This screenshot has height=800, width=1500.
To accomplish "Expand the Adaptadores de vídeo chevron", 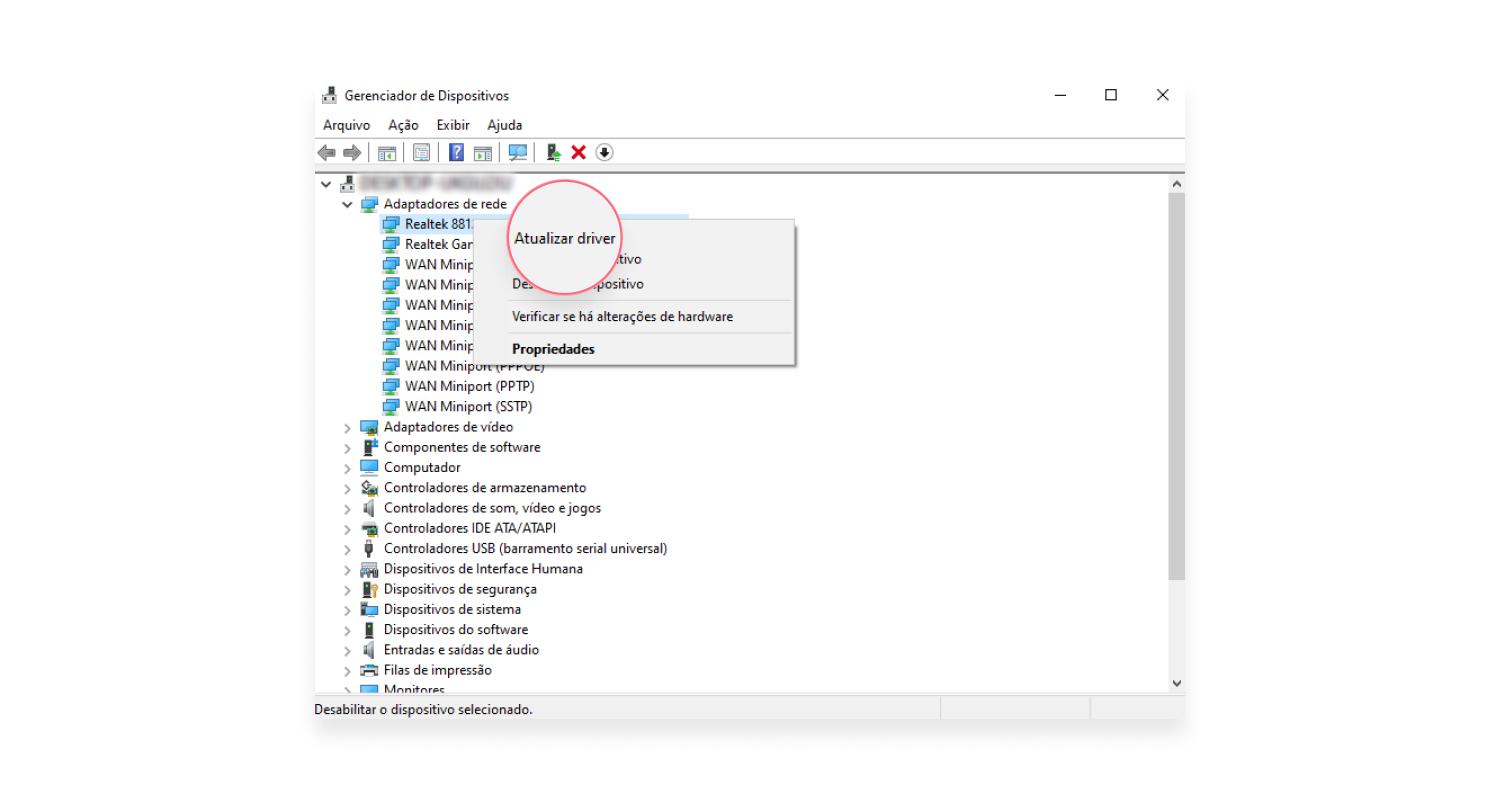I will 348,428.
